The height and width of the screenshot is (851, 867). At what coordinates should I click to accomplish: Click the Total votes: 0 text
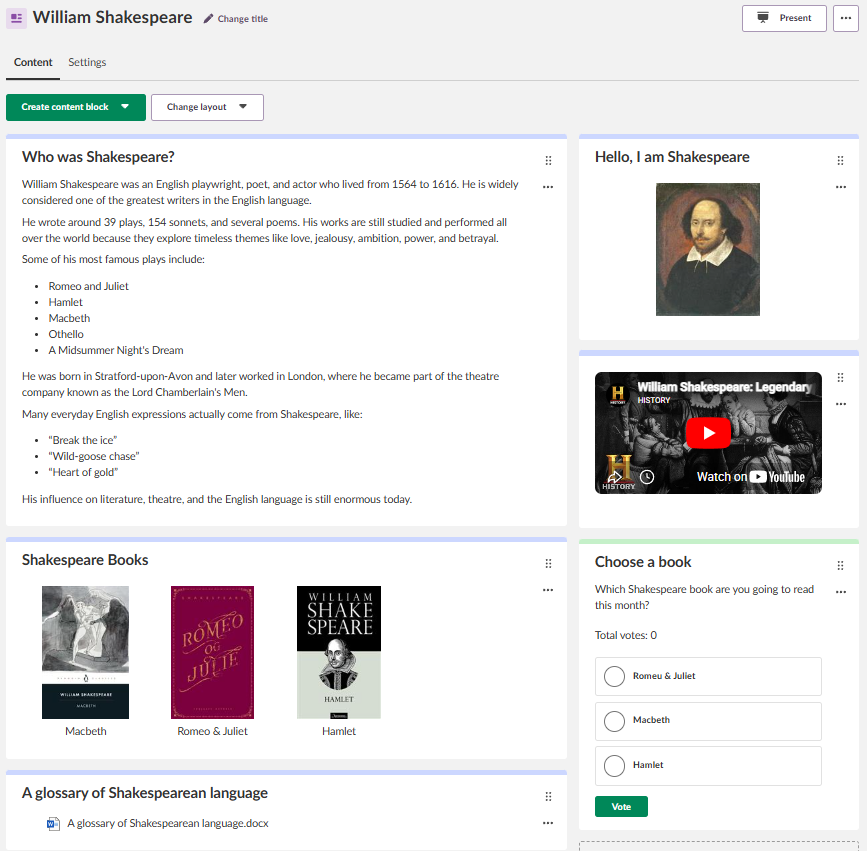click(x=626, y=635)
